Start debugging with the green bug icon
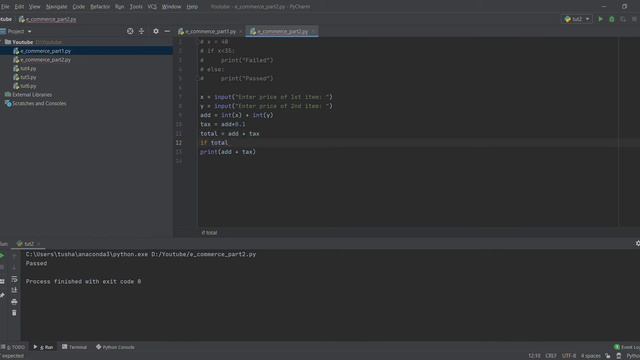Screen dimensions: 640x360 (611, 19)
